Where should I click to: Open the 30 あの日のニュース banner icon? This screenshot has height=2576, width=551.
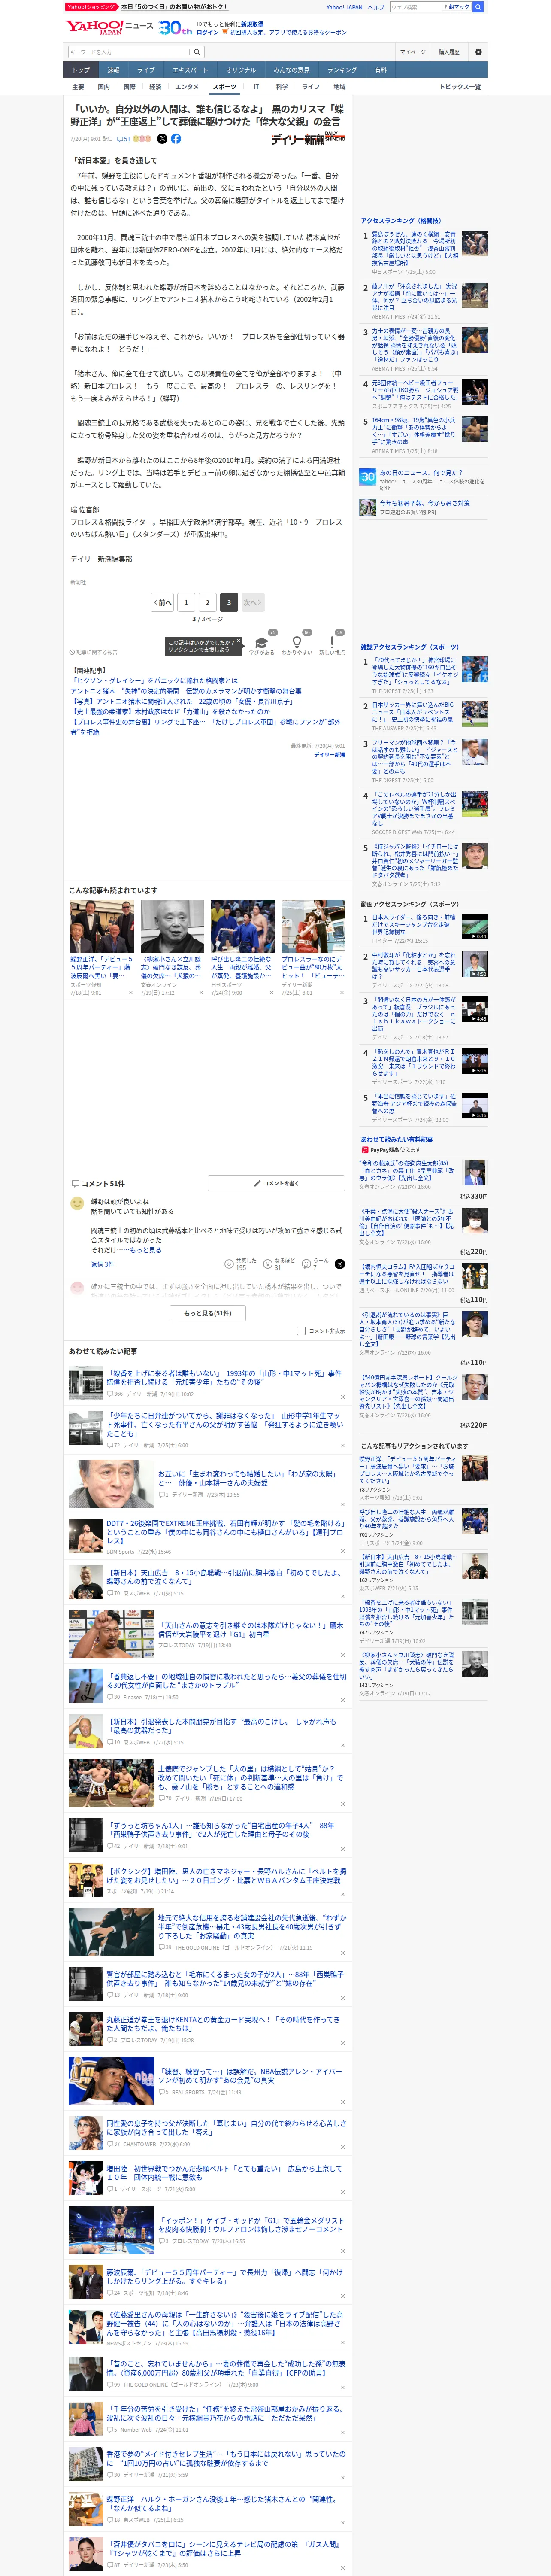click(368, 478)
